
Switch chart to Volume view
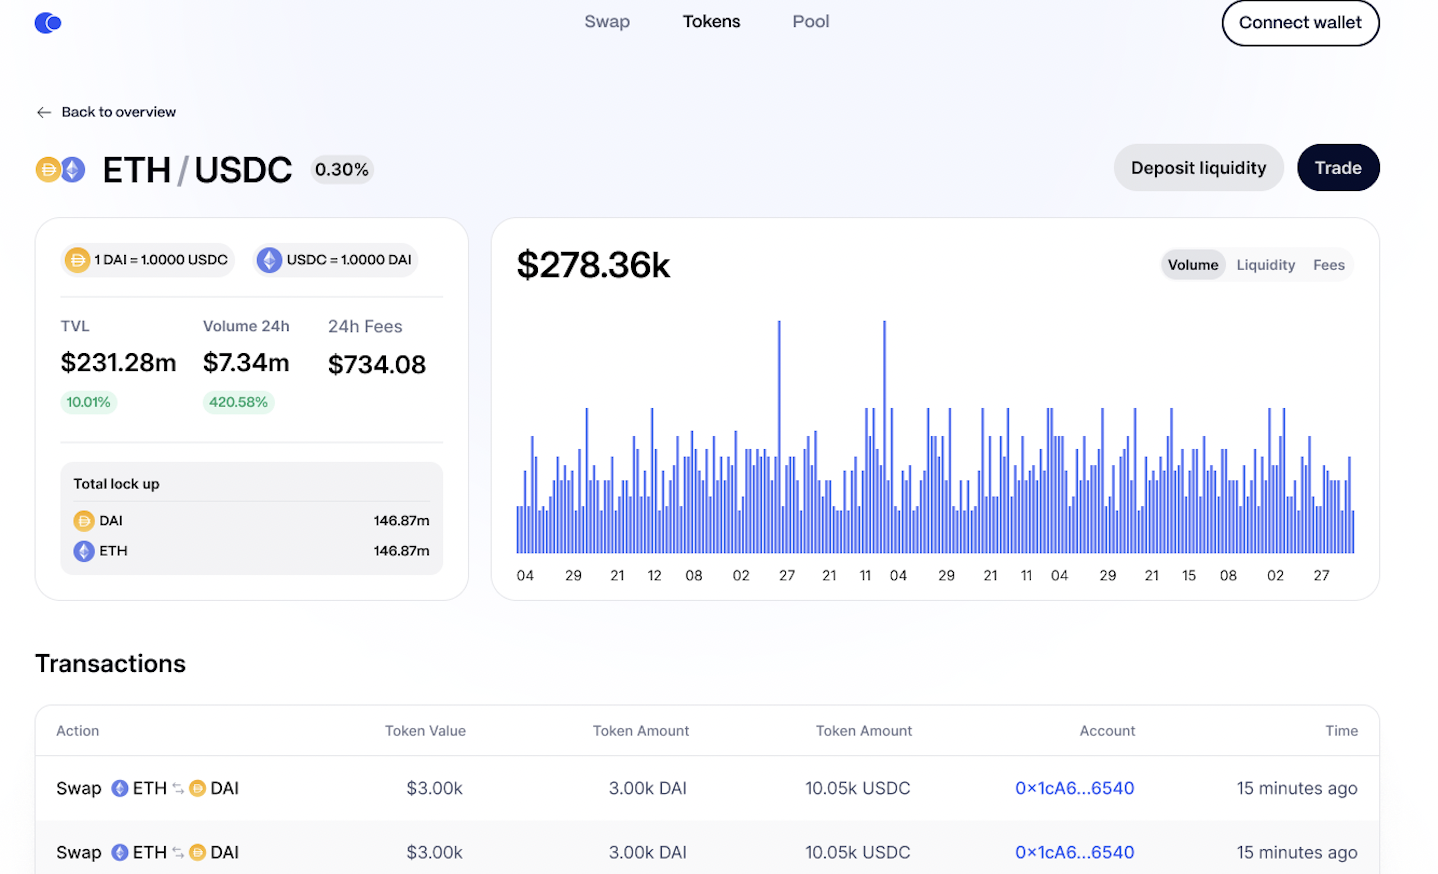click(1192, 265)
